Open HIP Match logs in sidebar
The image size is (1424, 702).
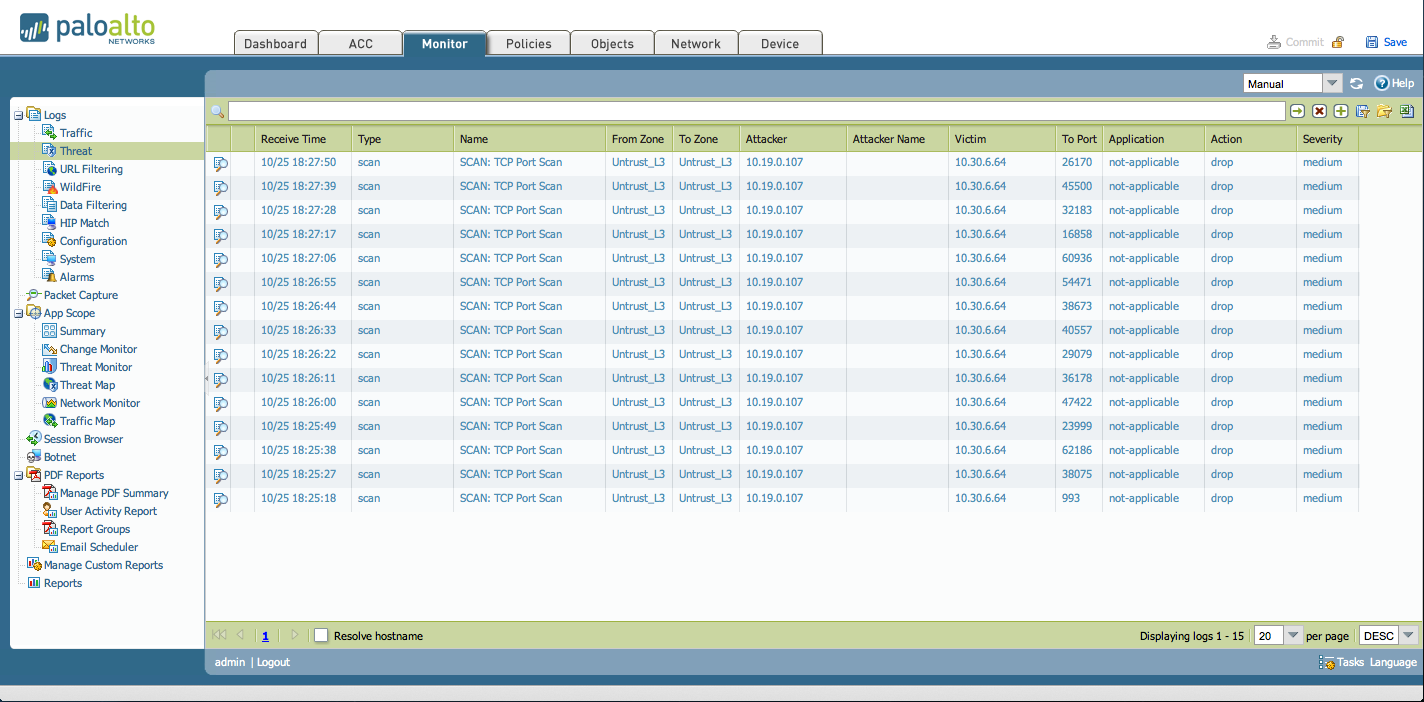click(84, 223)
